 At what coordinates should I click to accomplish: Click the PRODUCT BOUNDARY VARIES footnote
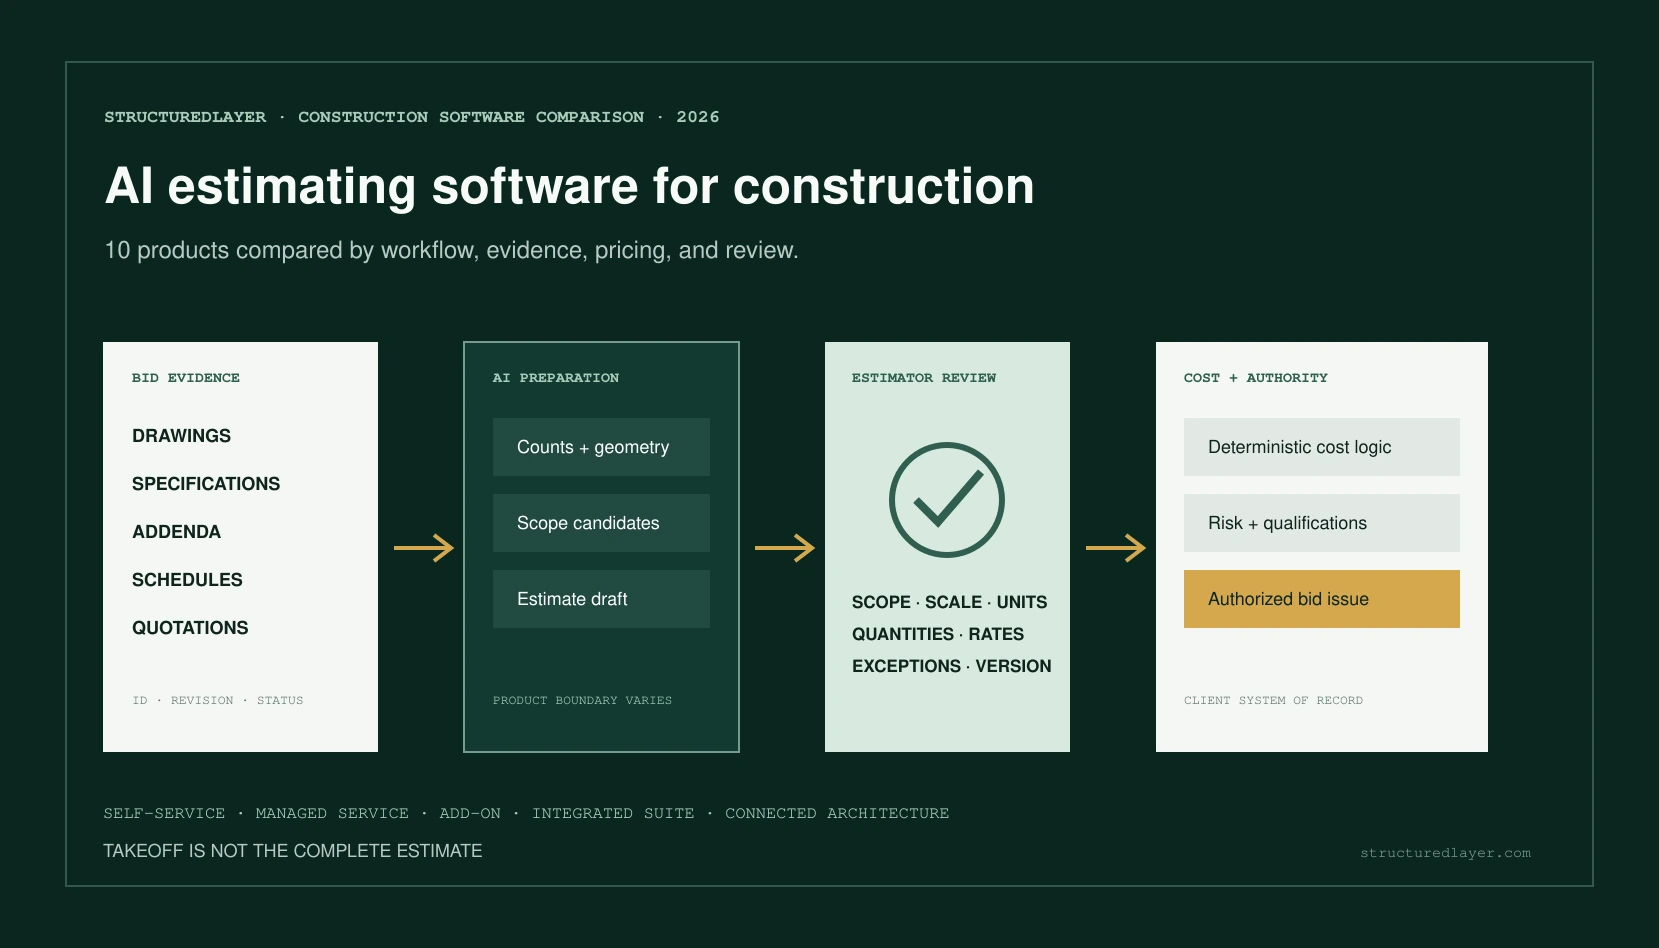[582, 701]
